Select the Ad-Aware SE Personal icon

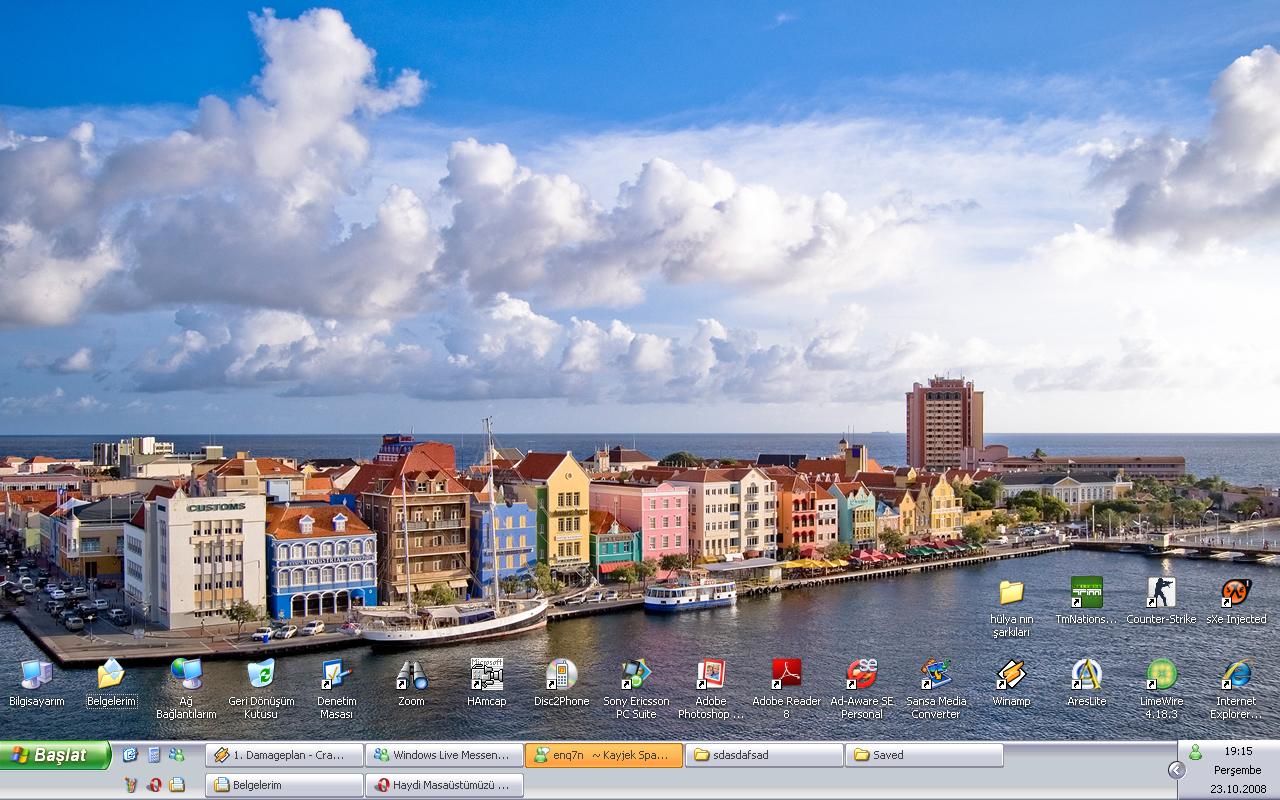(x=861, y=675)
